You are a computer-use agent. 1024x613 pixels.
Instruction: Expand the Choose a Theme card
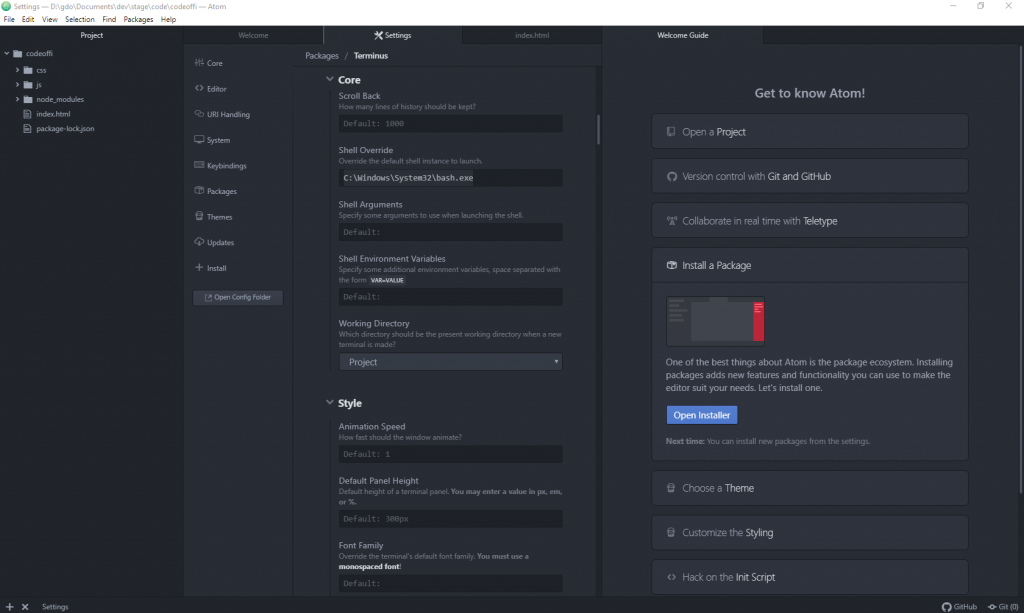point(810,488)
